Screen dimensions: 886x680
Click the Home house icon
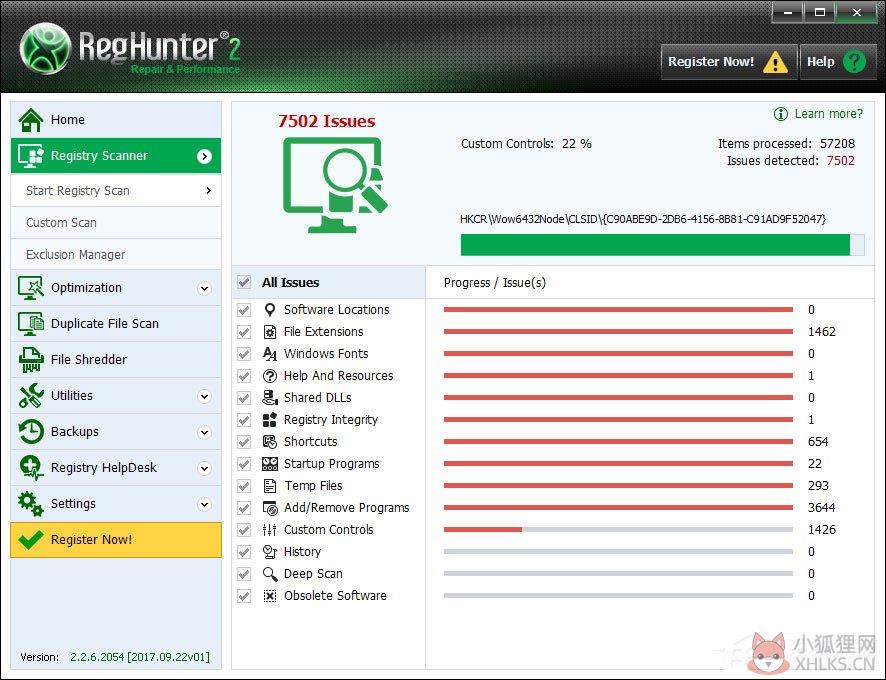point(31,119)
